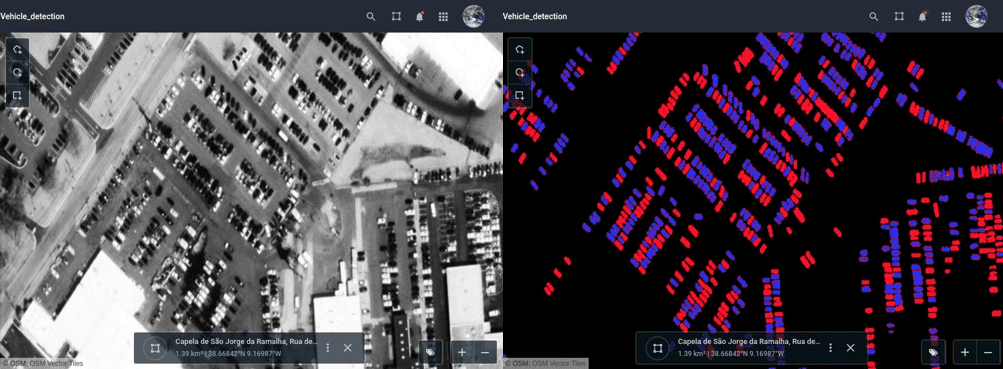Toggle the labels tag button on the right map
The width and height of the screenshot is (1003, 369).
click(x=933, y=352)
